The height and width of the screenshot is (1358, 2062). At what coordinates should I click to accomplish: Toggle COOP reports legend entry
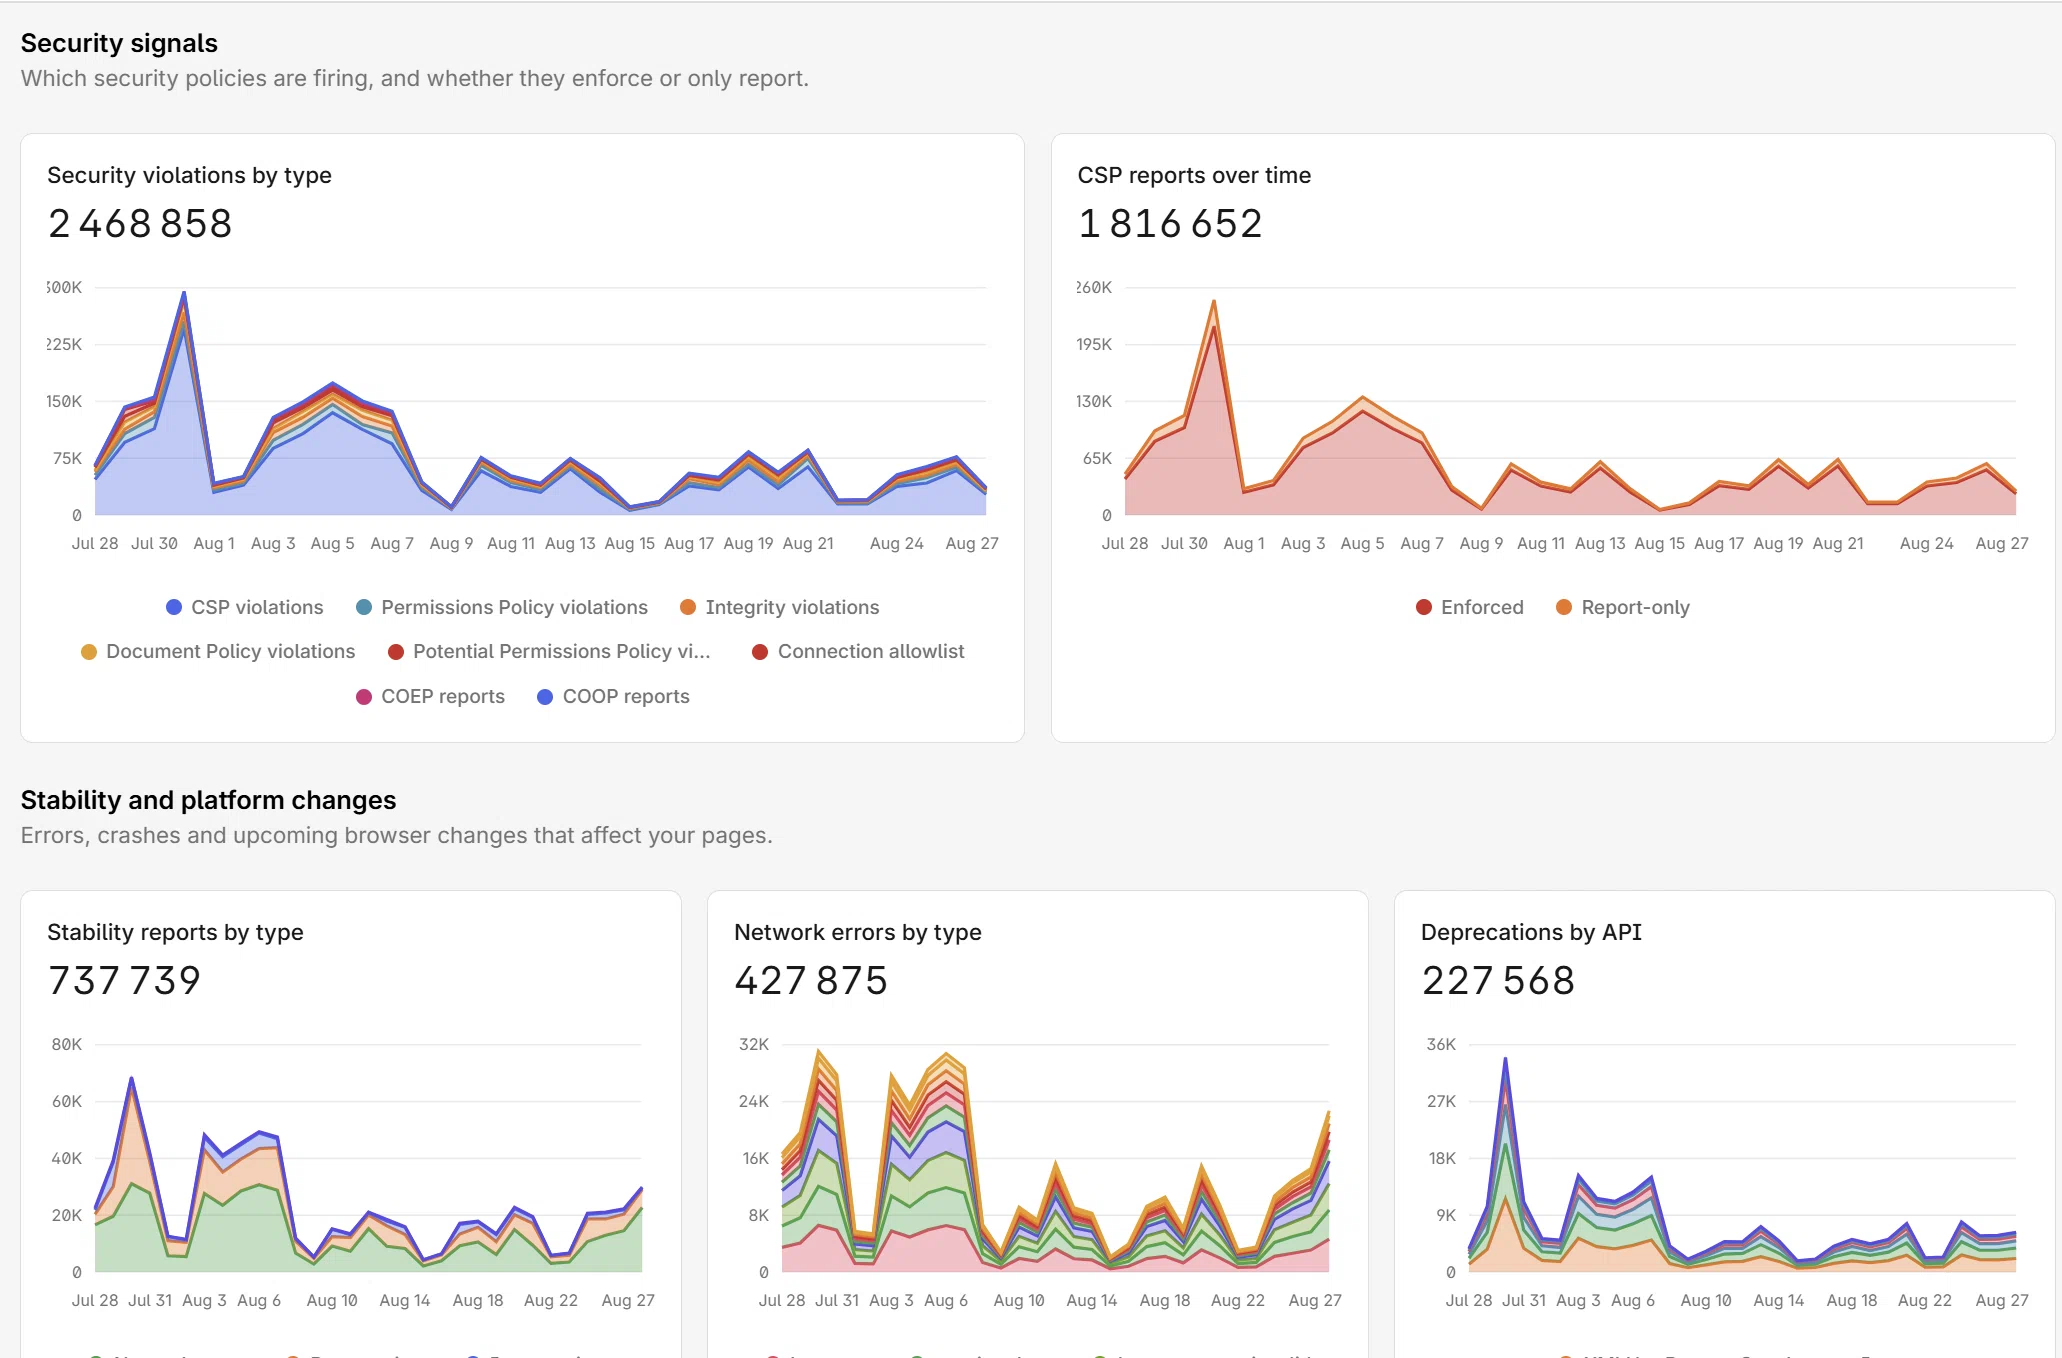[x=613, y=696]
